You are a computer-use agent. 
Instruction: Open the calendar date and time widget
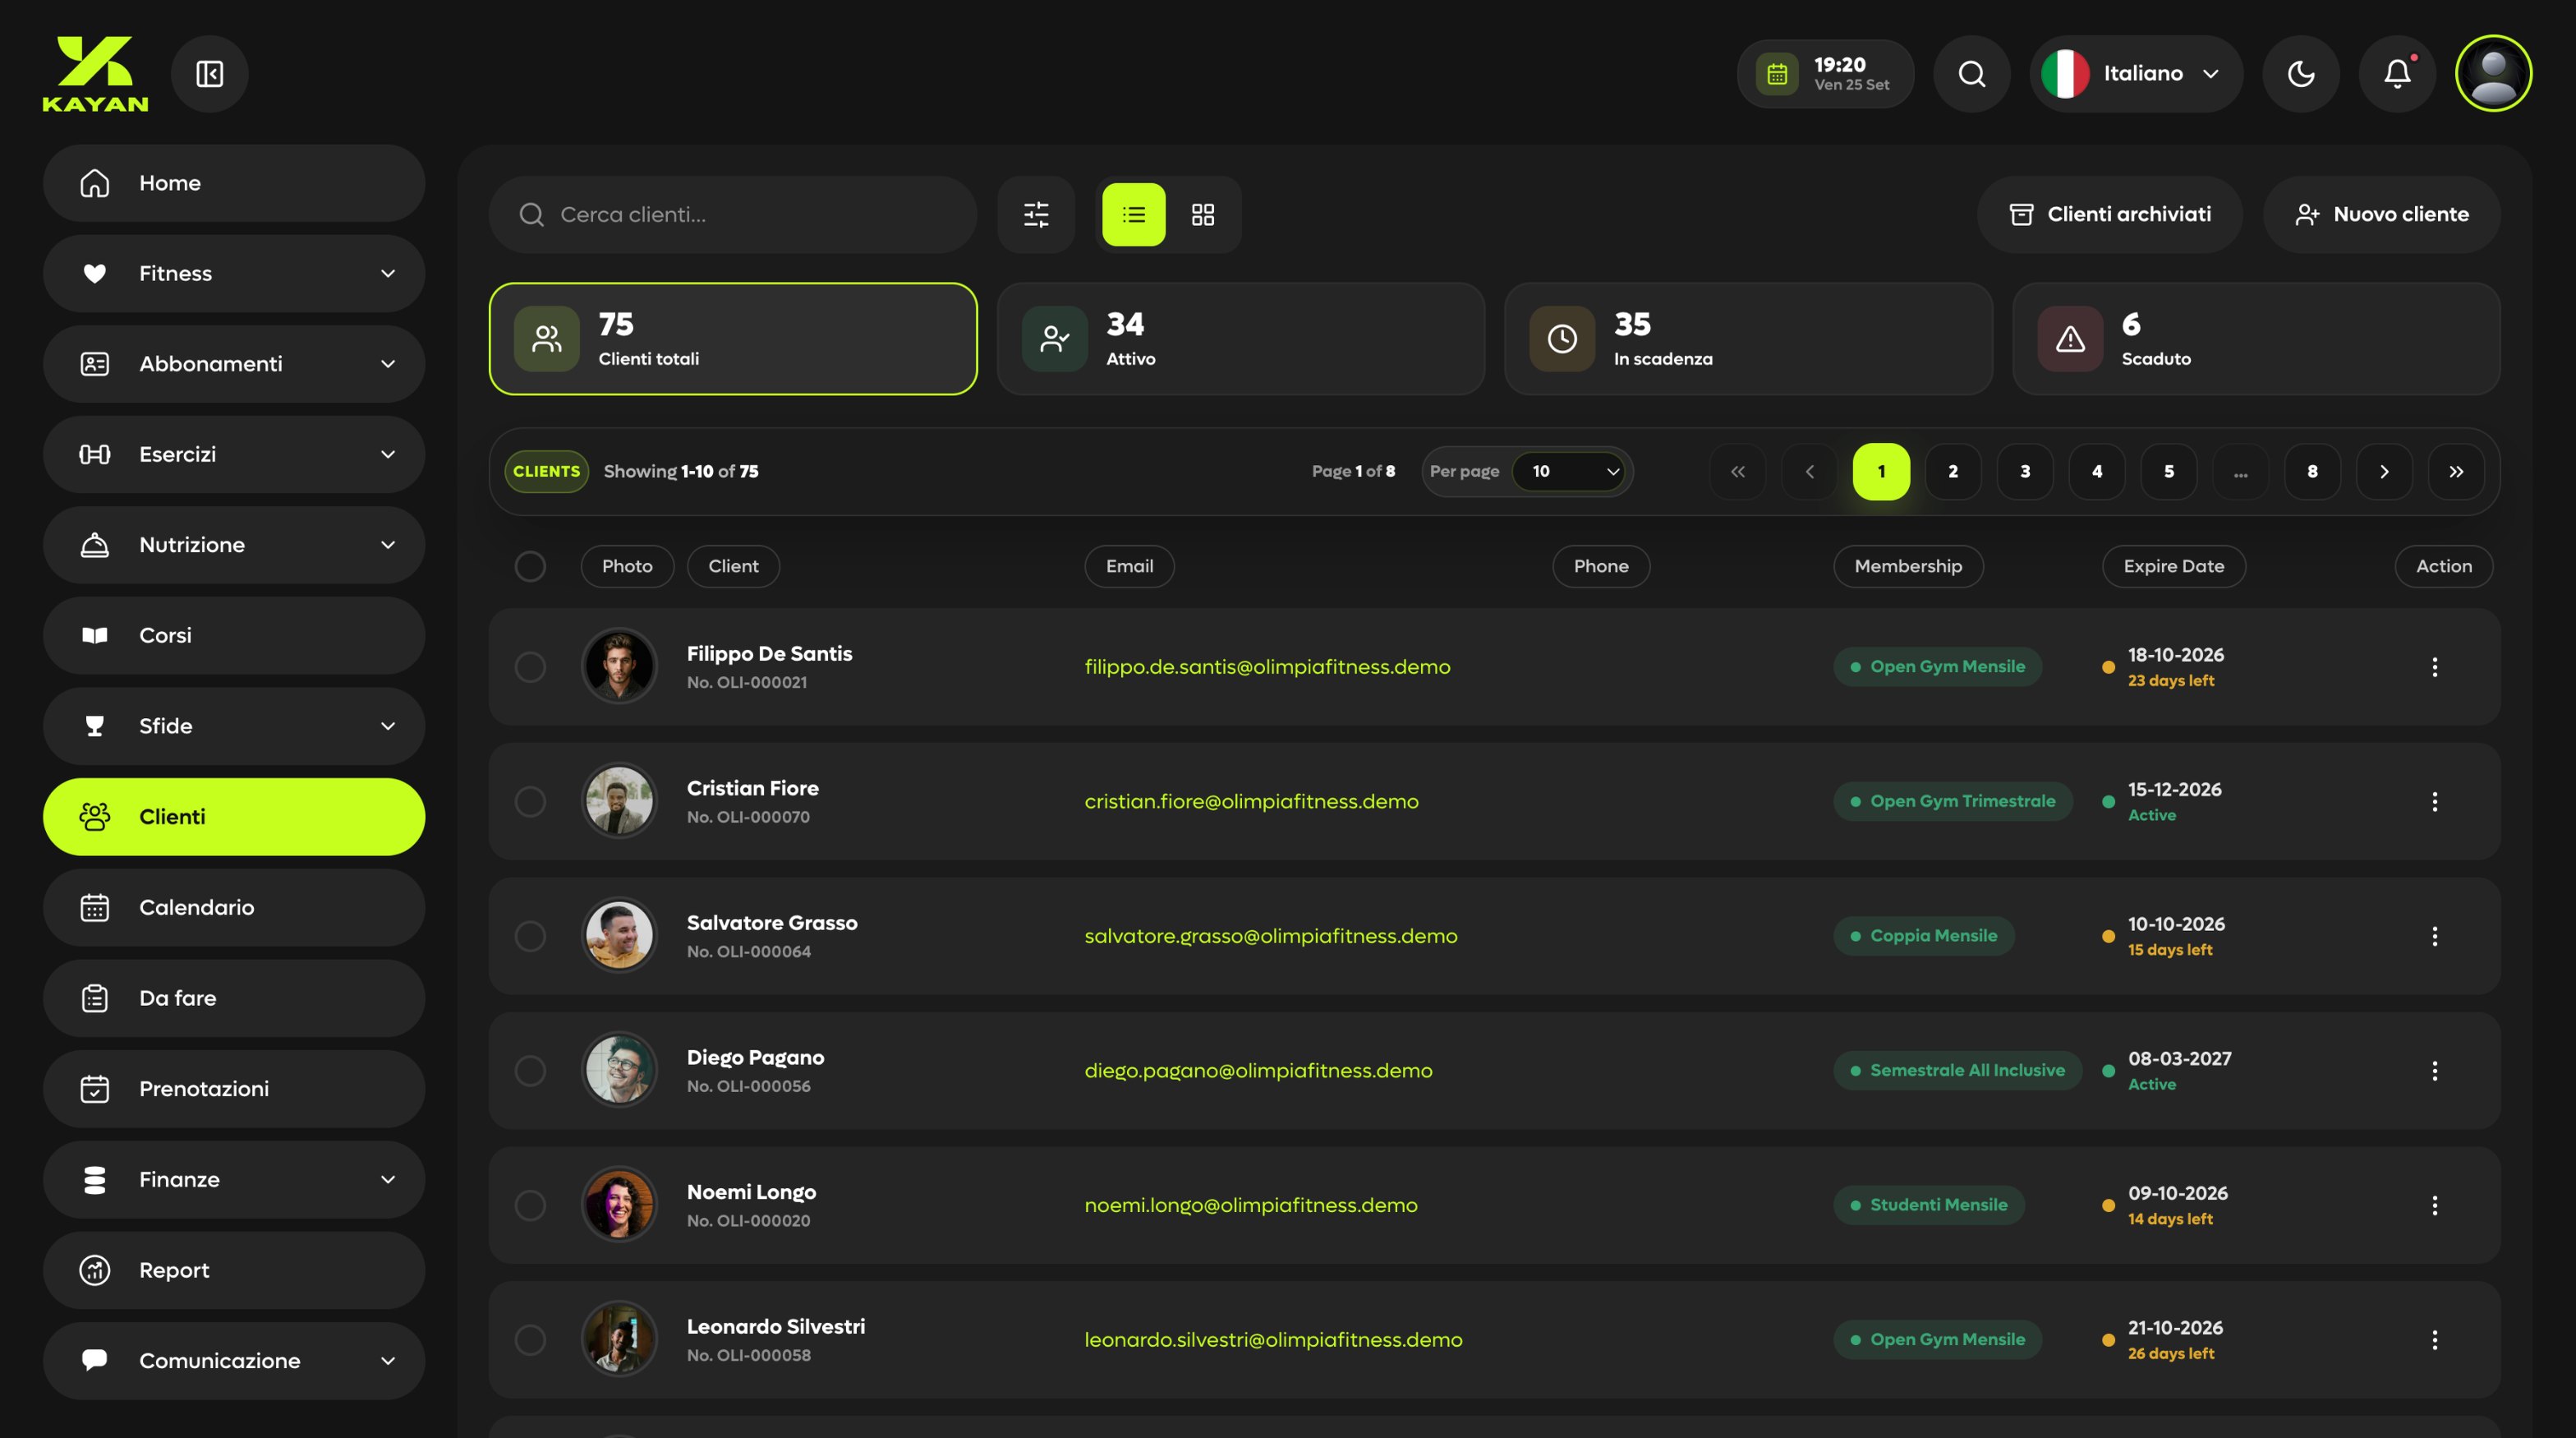(1825, 73)
